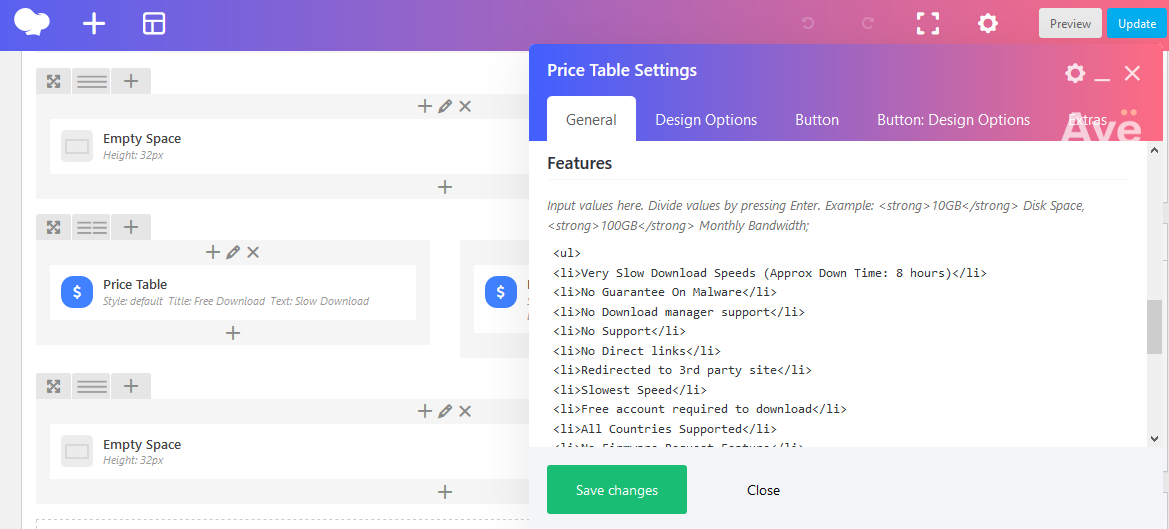Click 'No Guarantee On Malware' line
This screenshot has width=1169, height=529.
665,292
